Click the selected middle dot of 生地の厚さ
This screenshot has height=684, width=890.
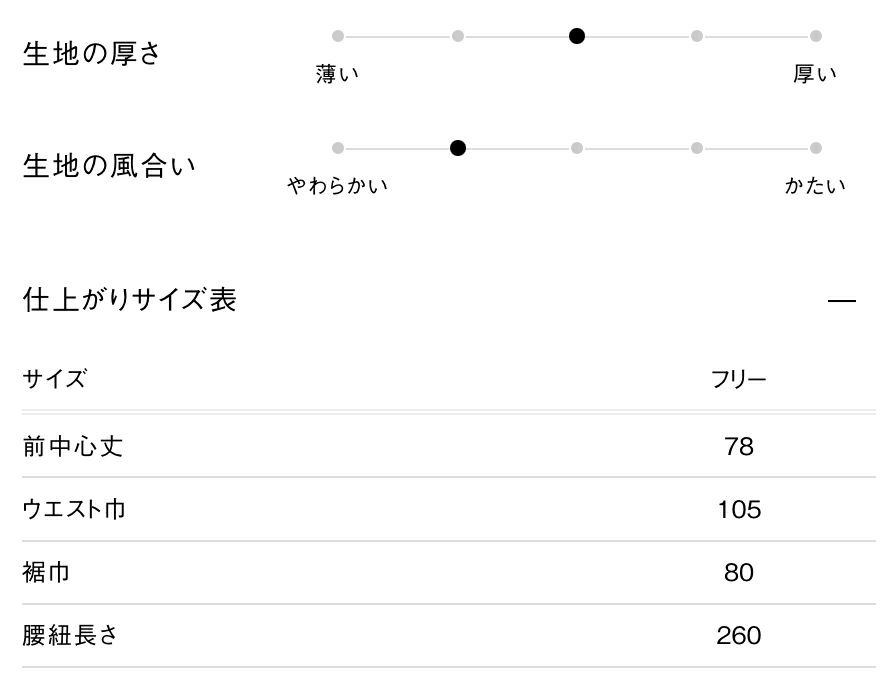[577, 36]
